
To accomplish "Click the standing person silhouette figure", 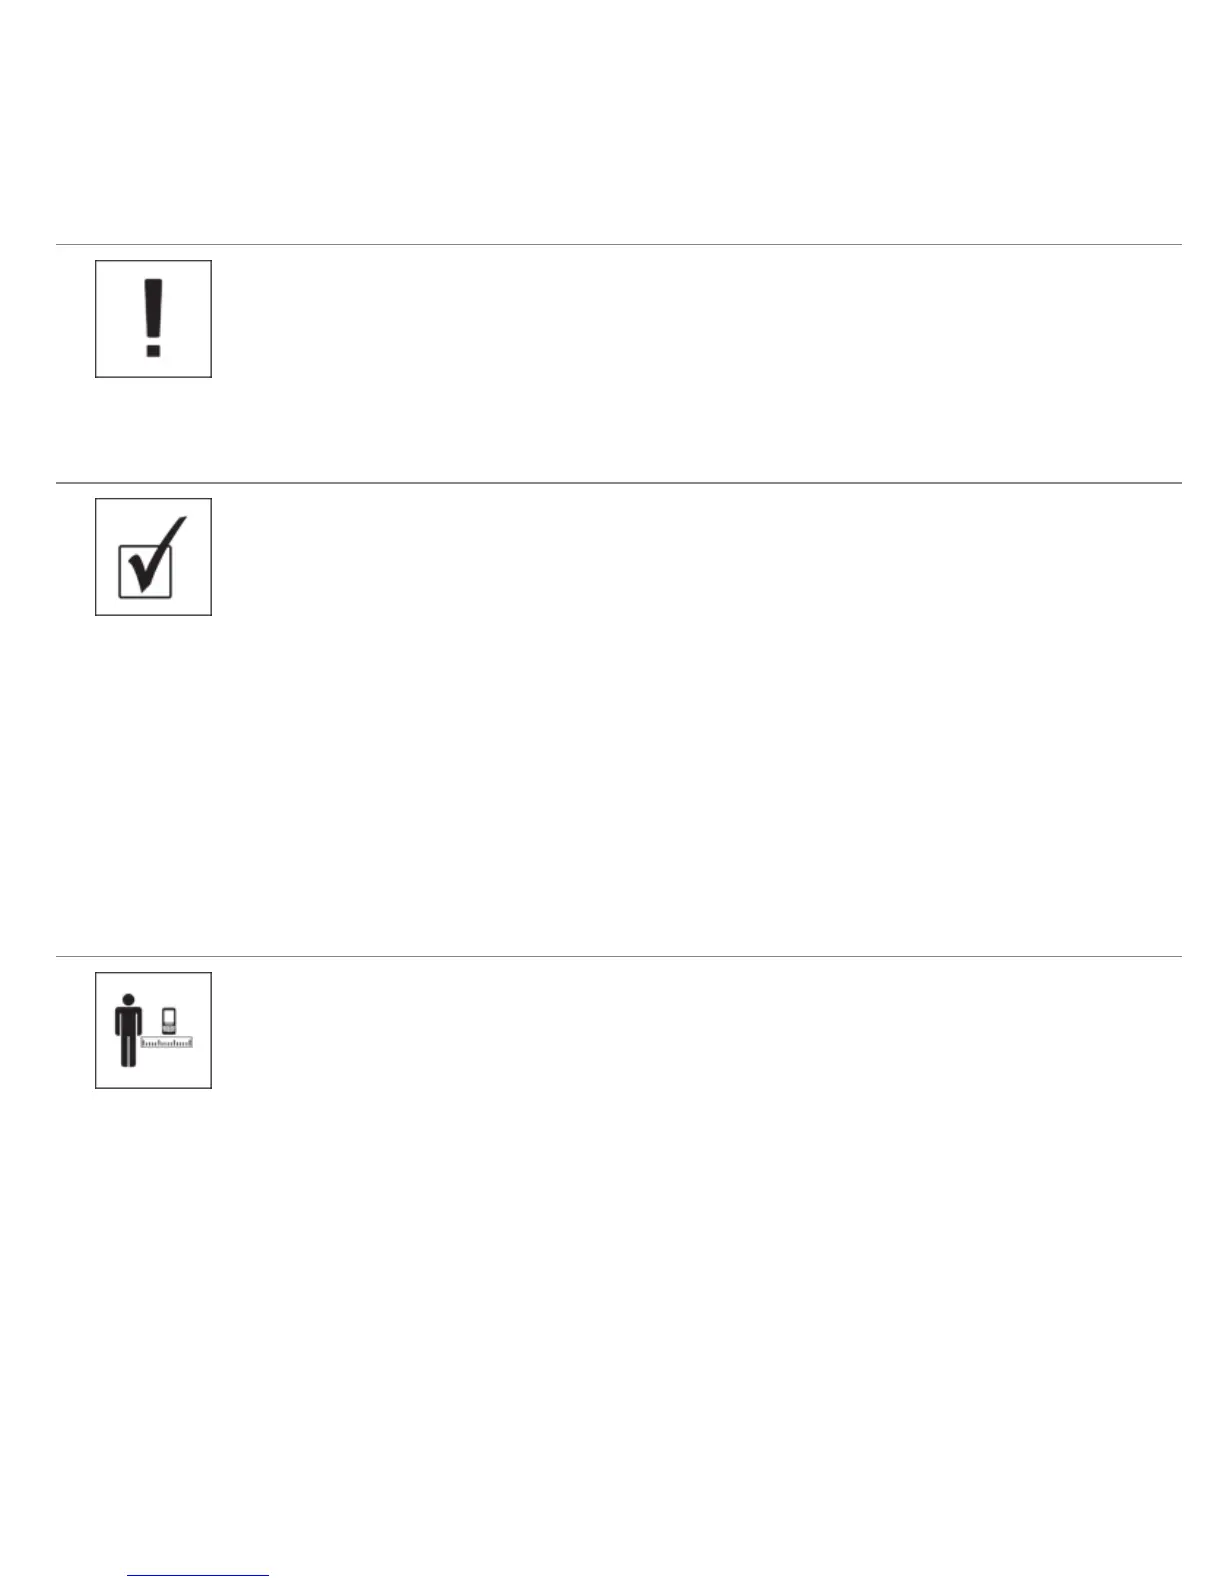I will pos(127,1029).
